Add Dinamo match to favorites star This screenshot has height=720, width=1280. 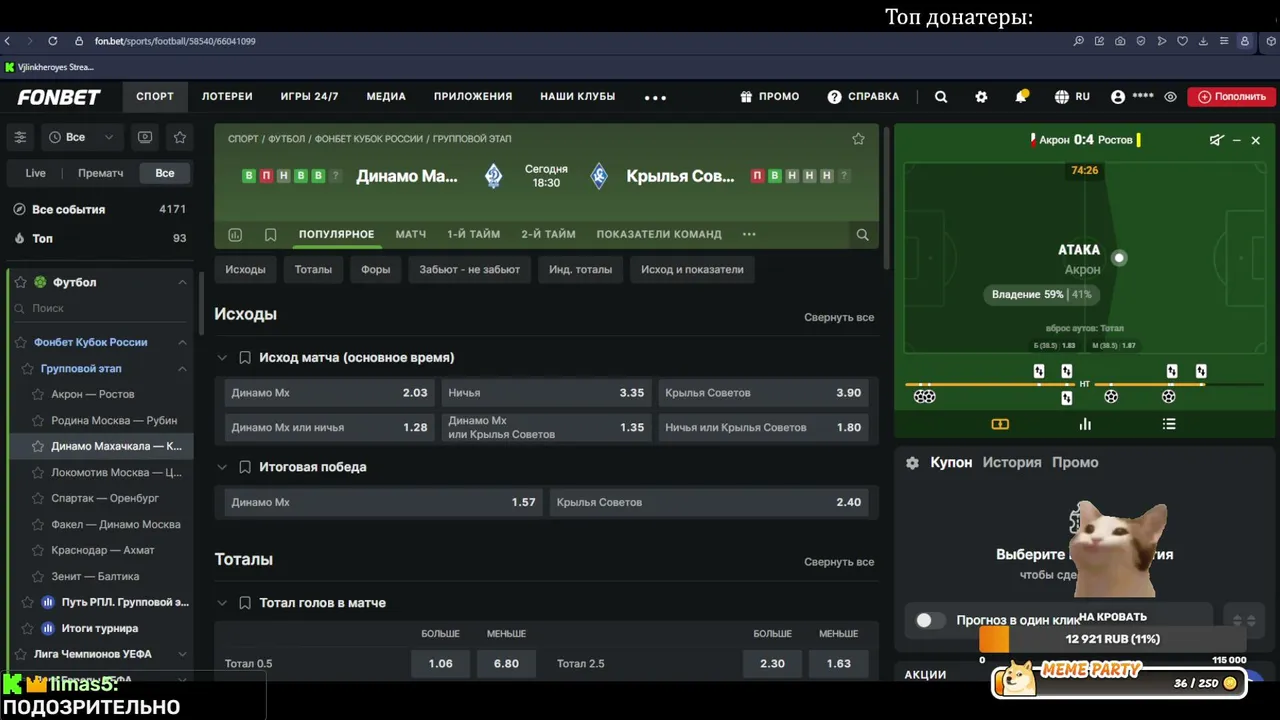coord(858,139)
